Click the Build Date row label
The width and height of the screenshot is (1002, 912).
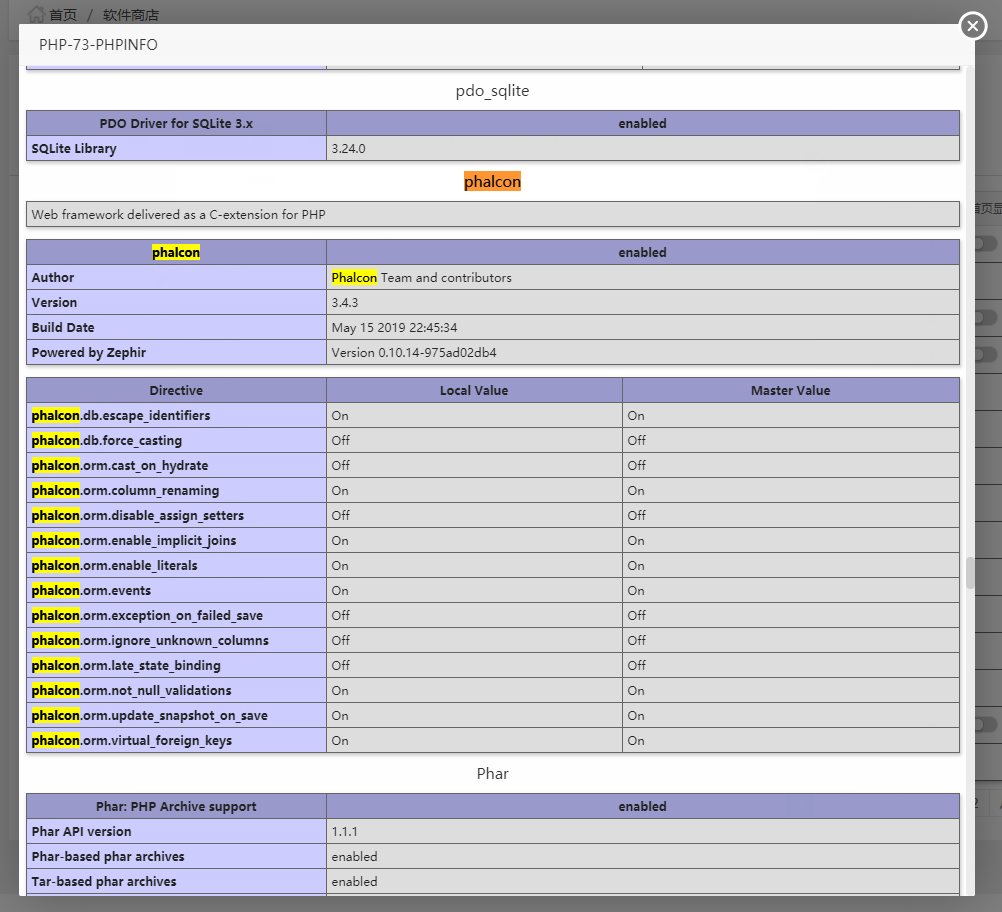(x=63, y=327)
